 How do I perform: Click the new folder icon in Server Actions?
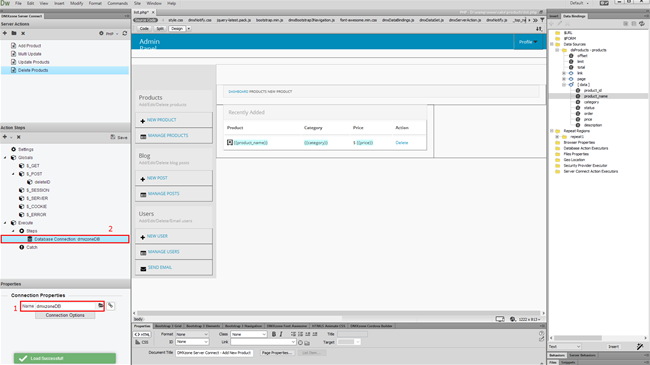tap(14, 33)
